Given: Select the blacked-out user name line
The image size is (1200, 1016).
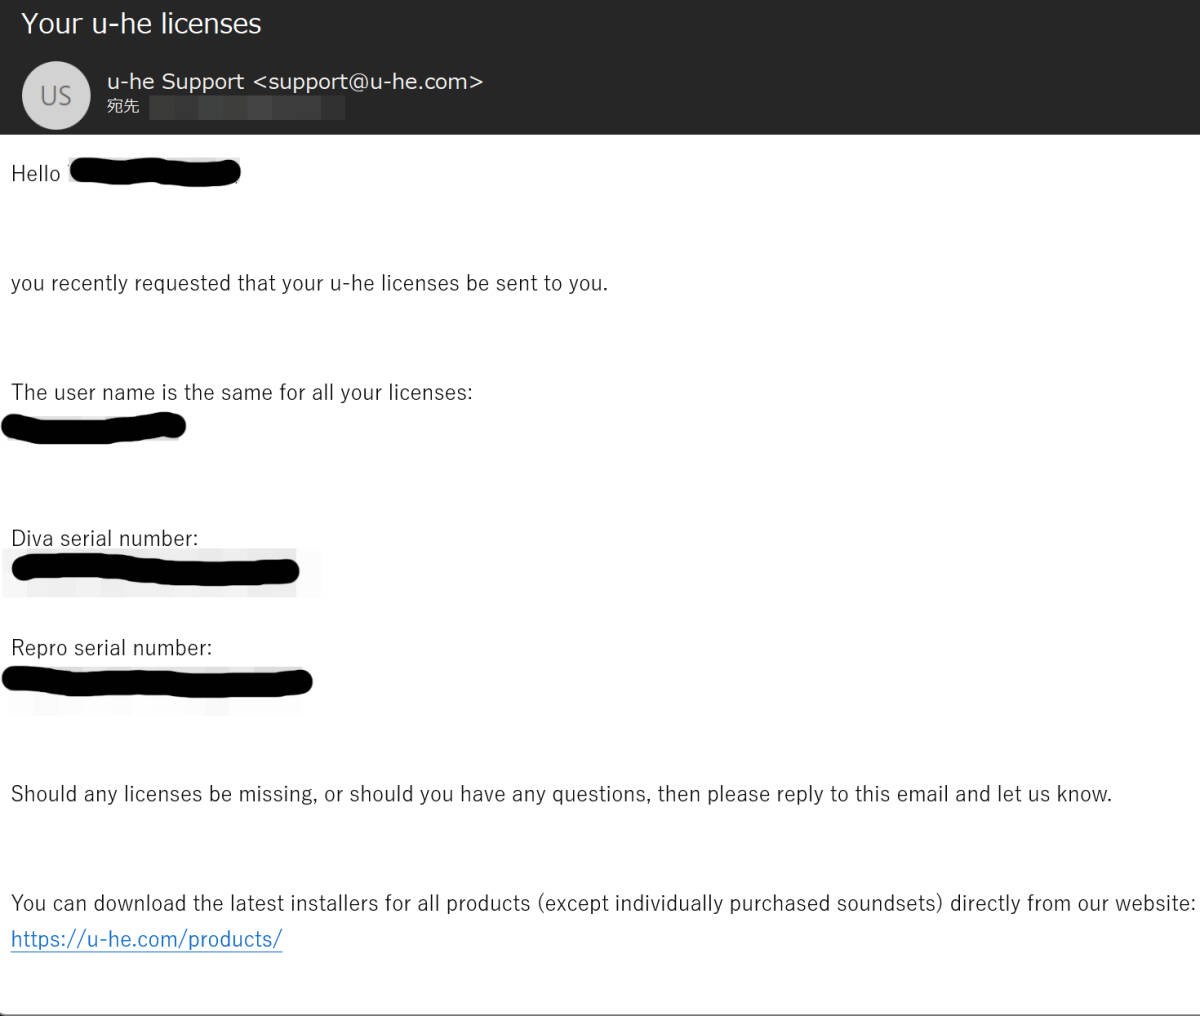Looking at the screenshot, I should tap(93, 428).
